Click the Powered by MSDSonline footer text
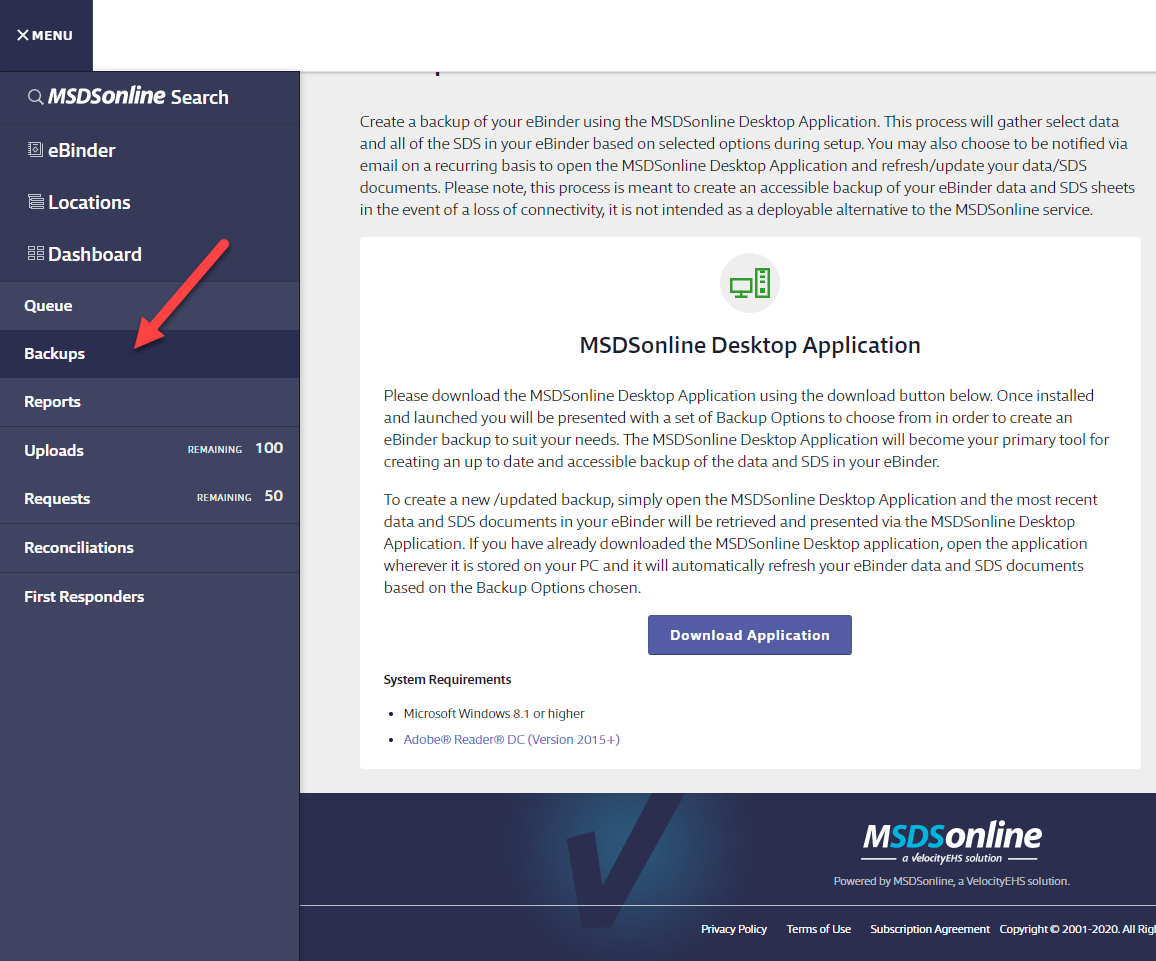This screenshot has height=961, width=1156. point(951,881)
